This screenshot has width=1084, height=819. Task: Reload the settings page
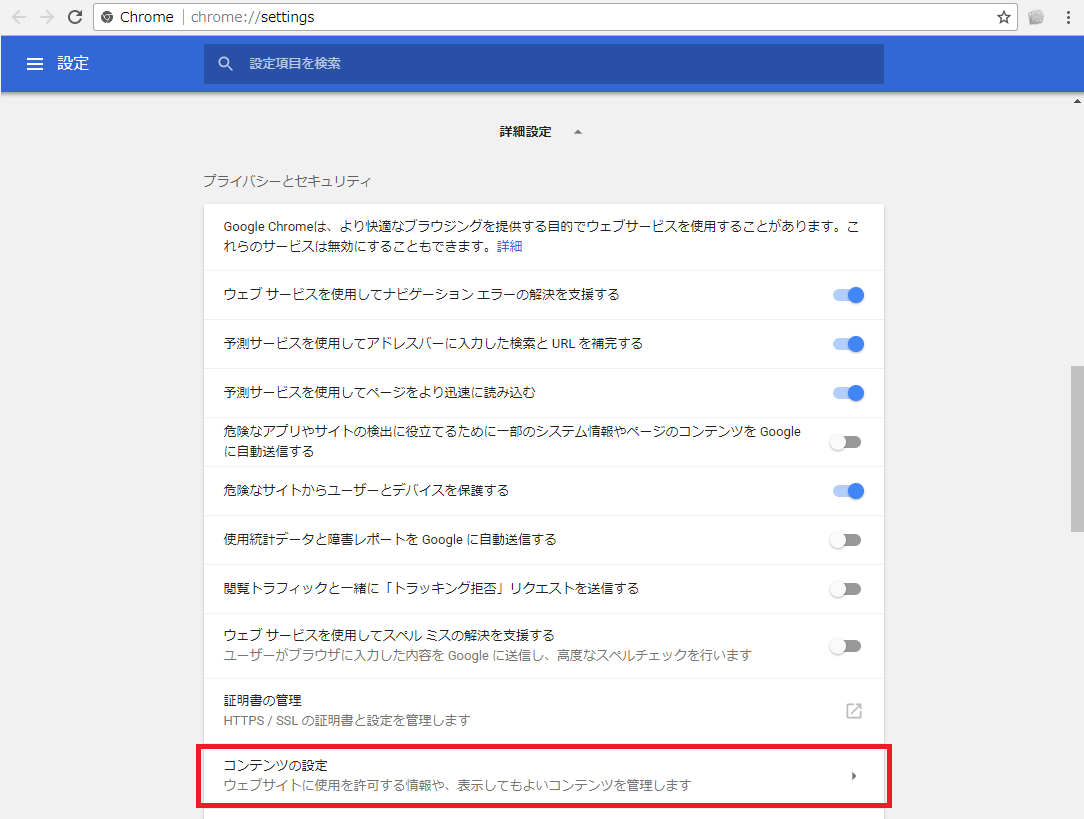75,17
